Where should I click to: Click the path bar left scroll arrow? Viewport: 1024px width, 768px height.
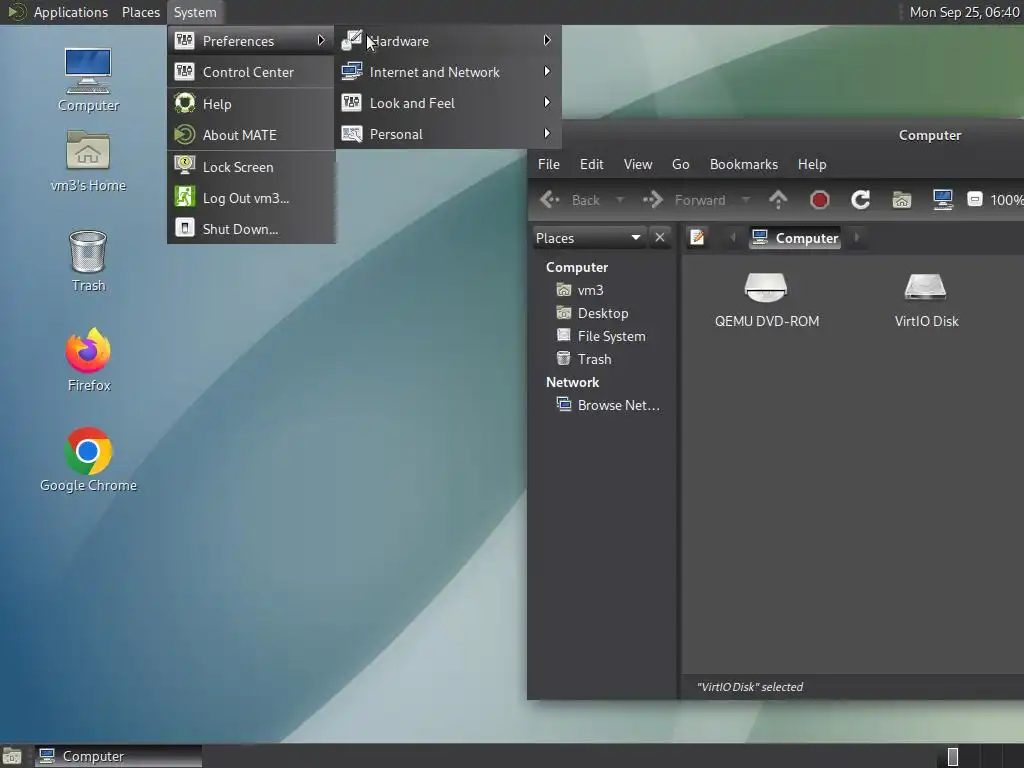[733, 238]
